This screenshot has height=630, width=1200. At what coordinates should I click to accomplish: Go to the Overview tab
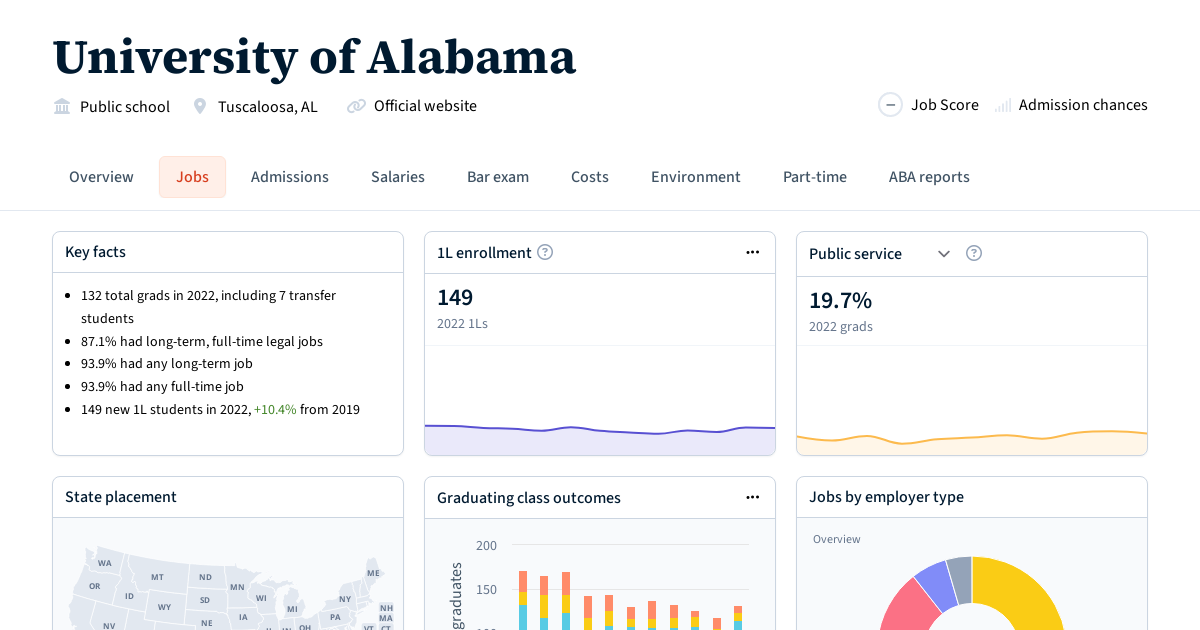pos(101,177)
